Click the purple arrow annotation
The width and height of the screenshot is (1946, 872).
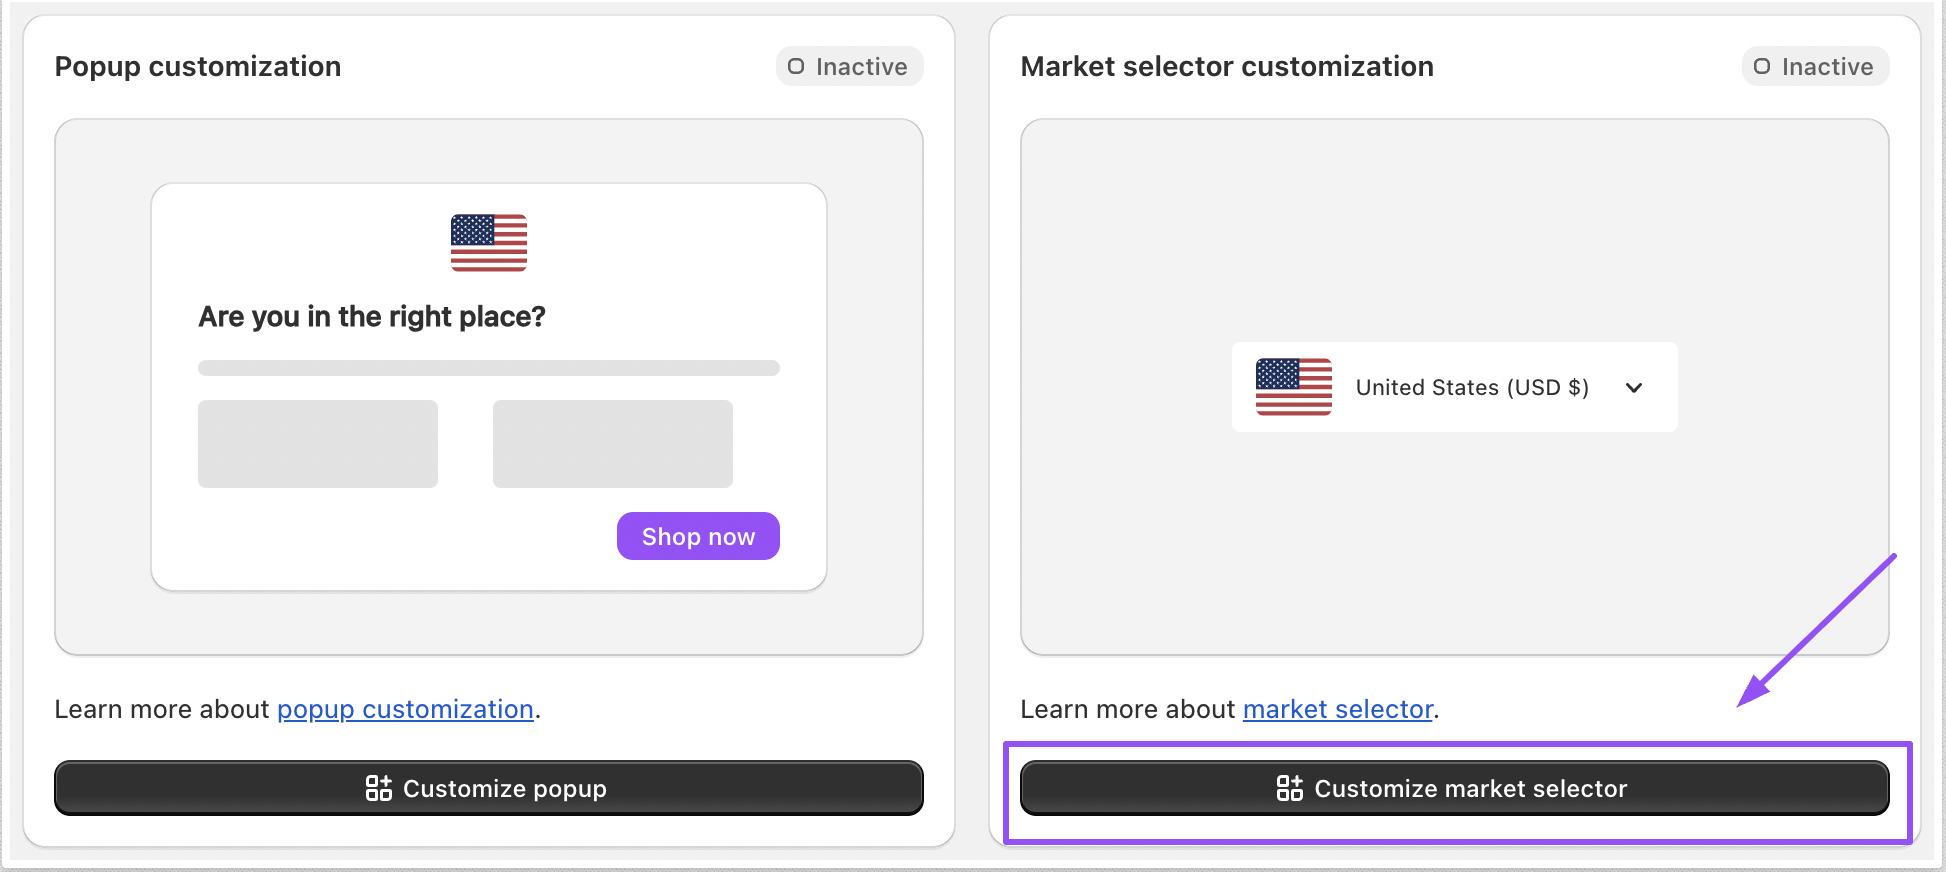click(x=1815, y=632)
